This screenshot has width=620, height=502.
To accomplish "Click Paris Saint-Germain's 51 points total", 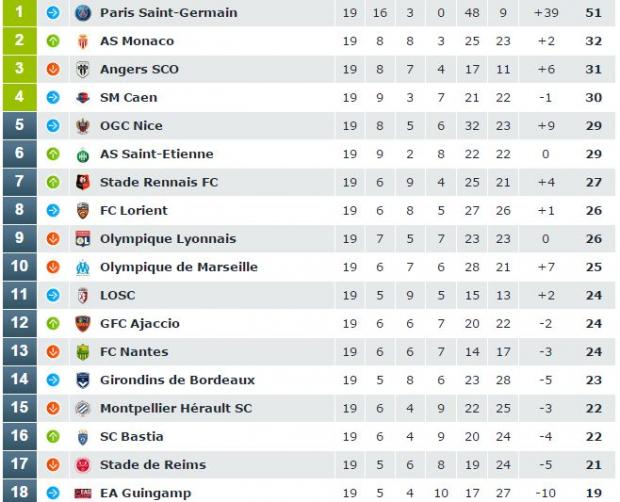I will (x=593, y=13).
